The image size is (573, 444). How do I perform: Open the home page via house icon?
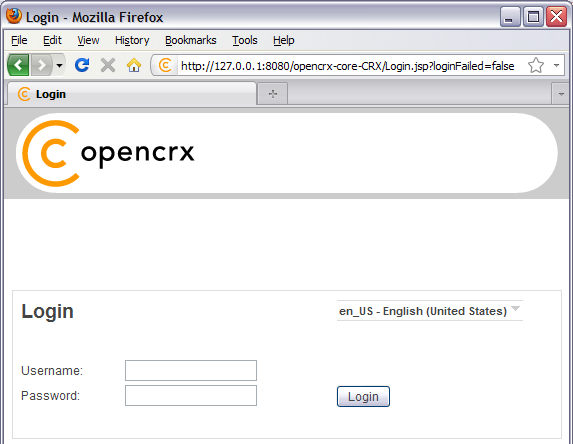(x=134, y=65)
